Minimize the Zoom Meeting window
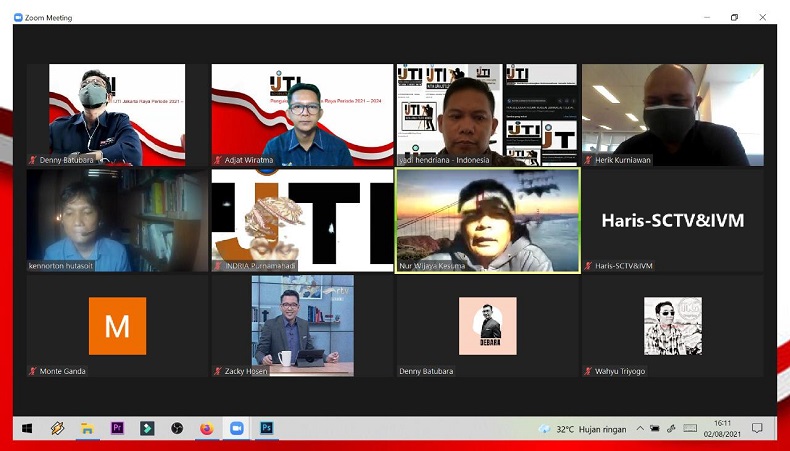 tap(707, 17)
